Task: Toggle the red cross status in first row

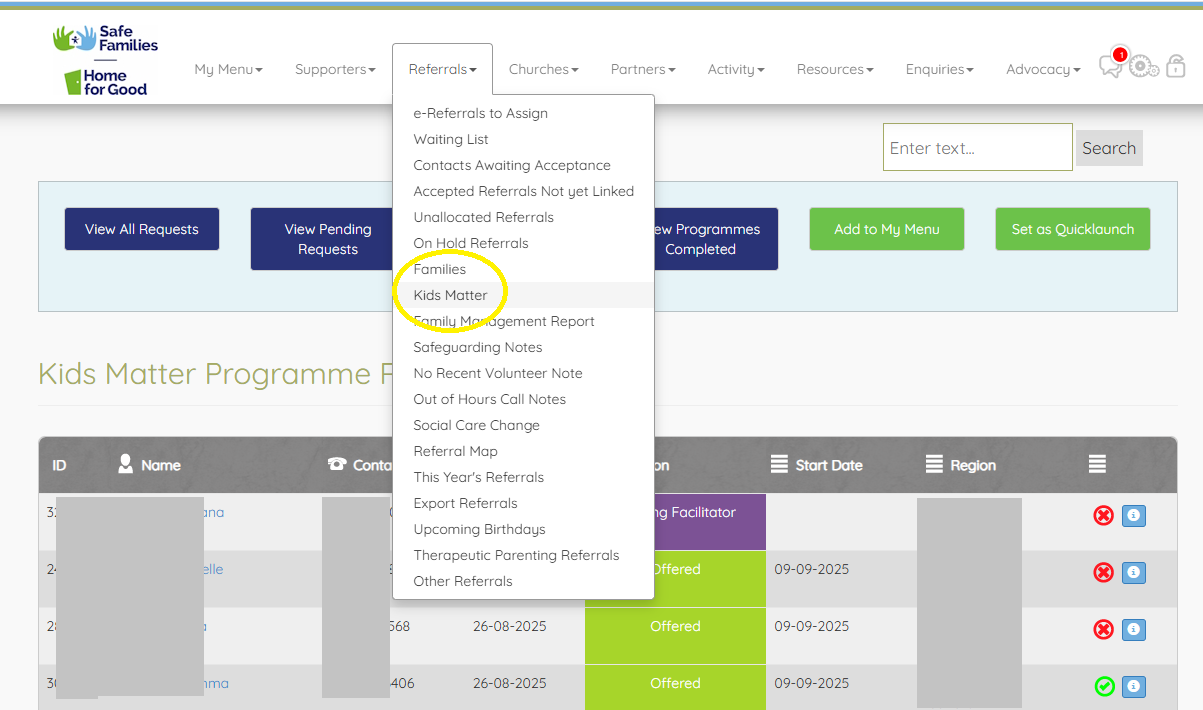Action: tap(1103, 516)
